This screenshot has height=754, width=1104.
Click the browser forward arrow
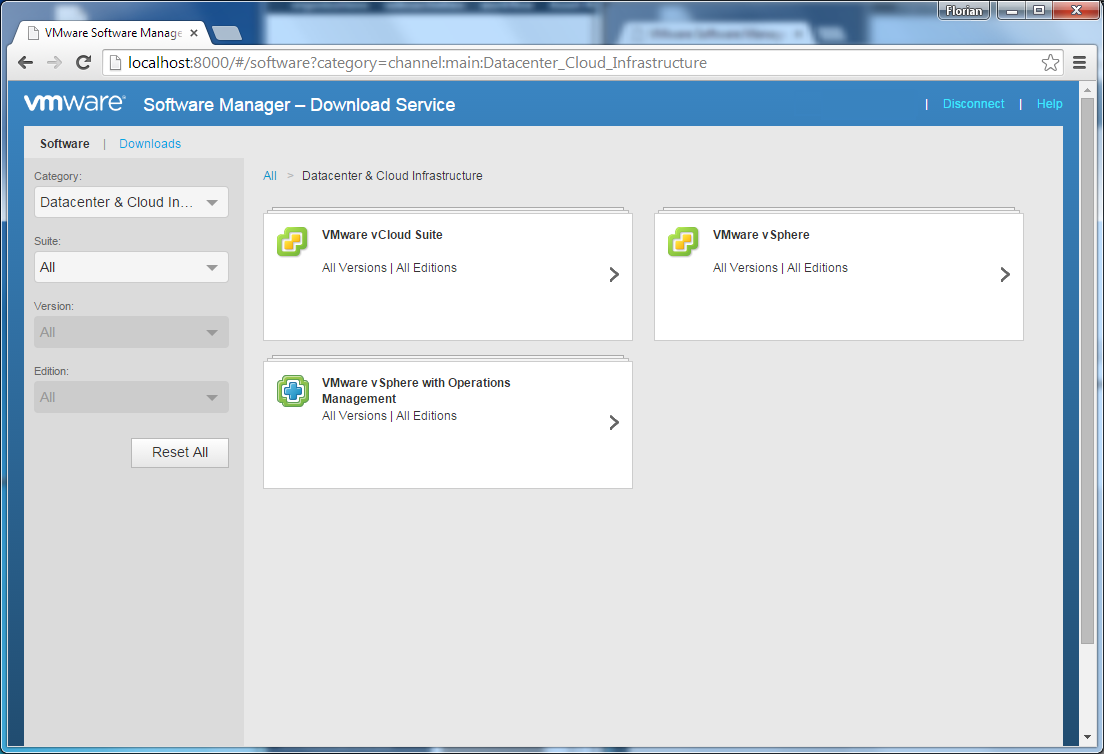(x=54, y=63)
